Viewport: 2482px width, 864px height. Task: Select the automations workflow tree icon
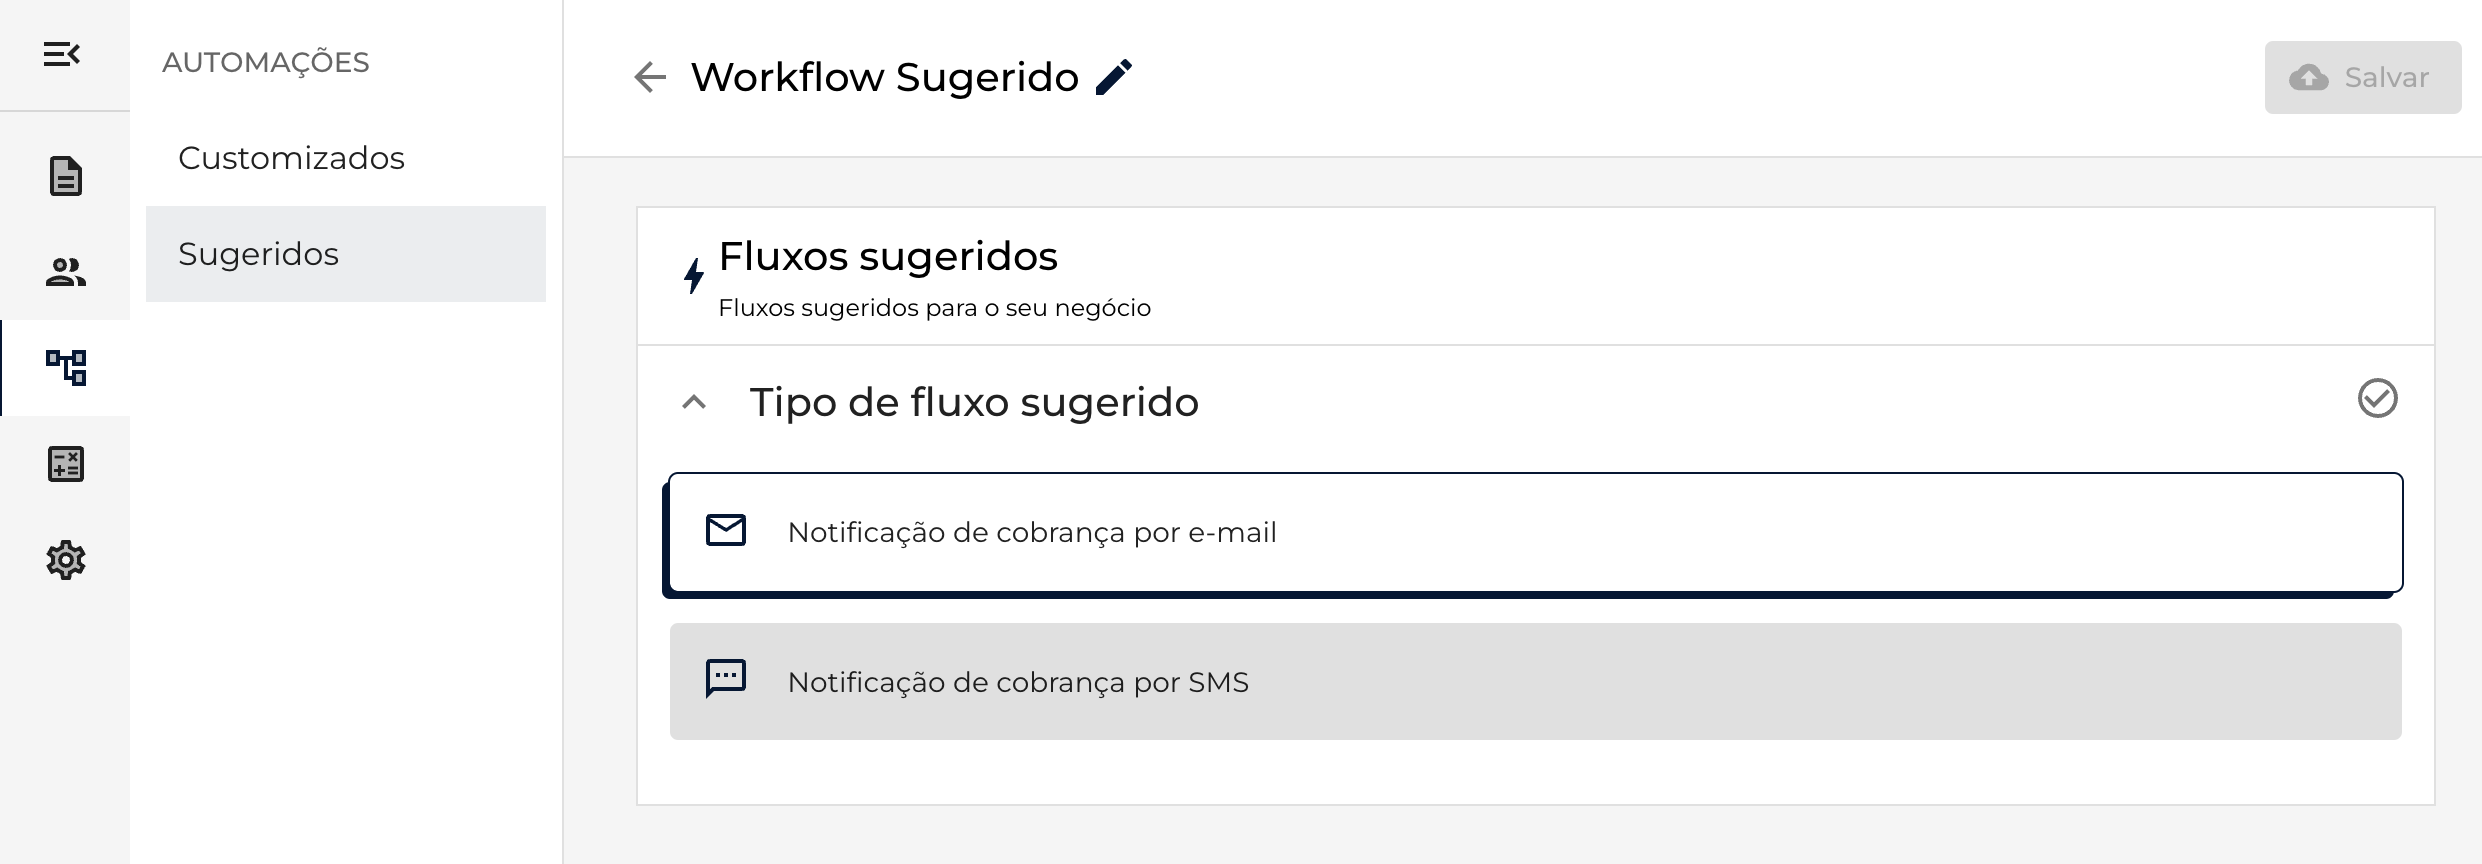coord(66,367)
